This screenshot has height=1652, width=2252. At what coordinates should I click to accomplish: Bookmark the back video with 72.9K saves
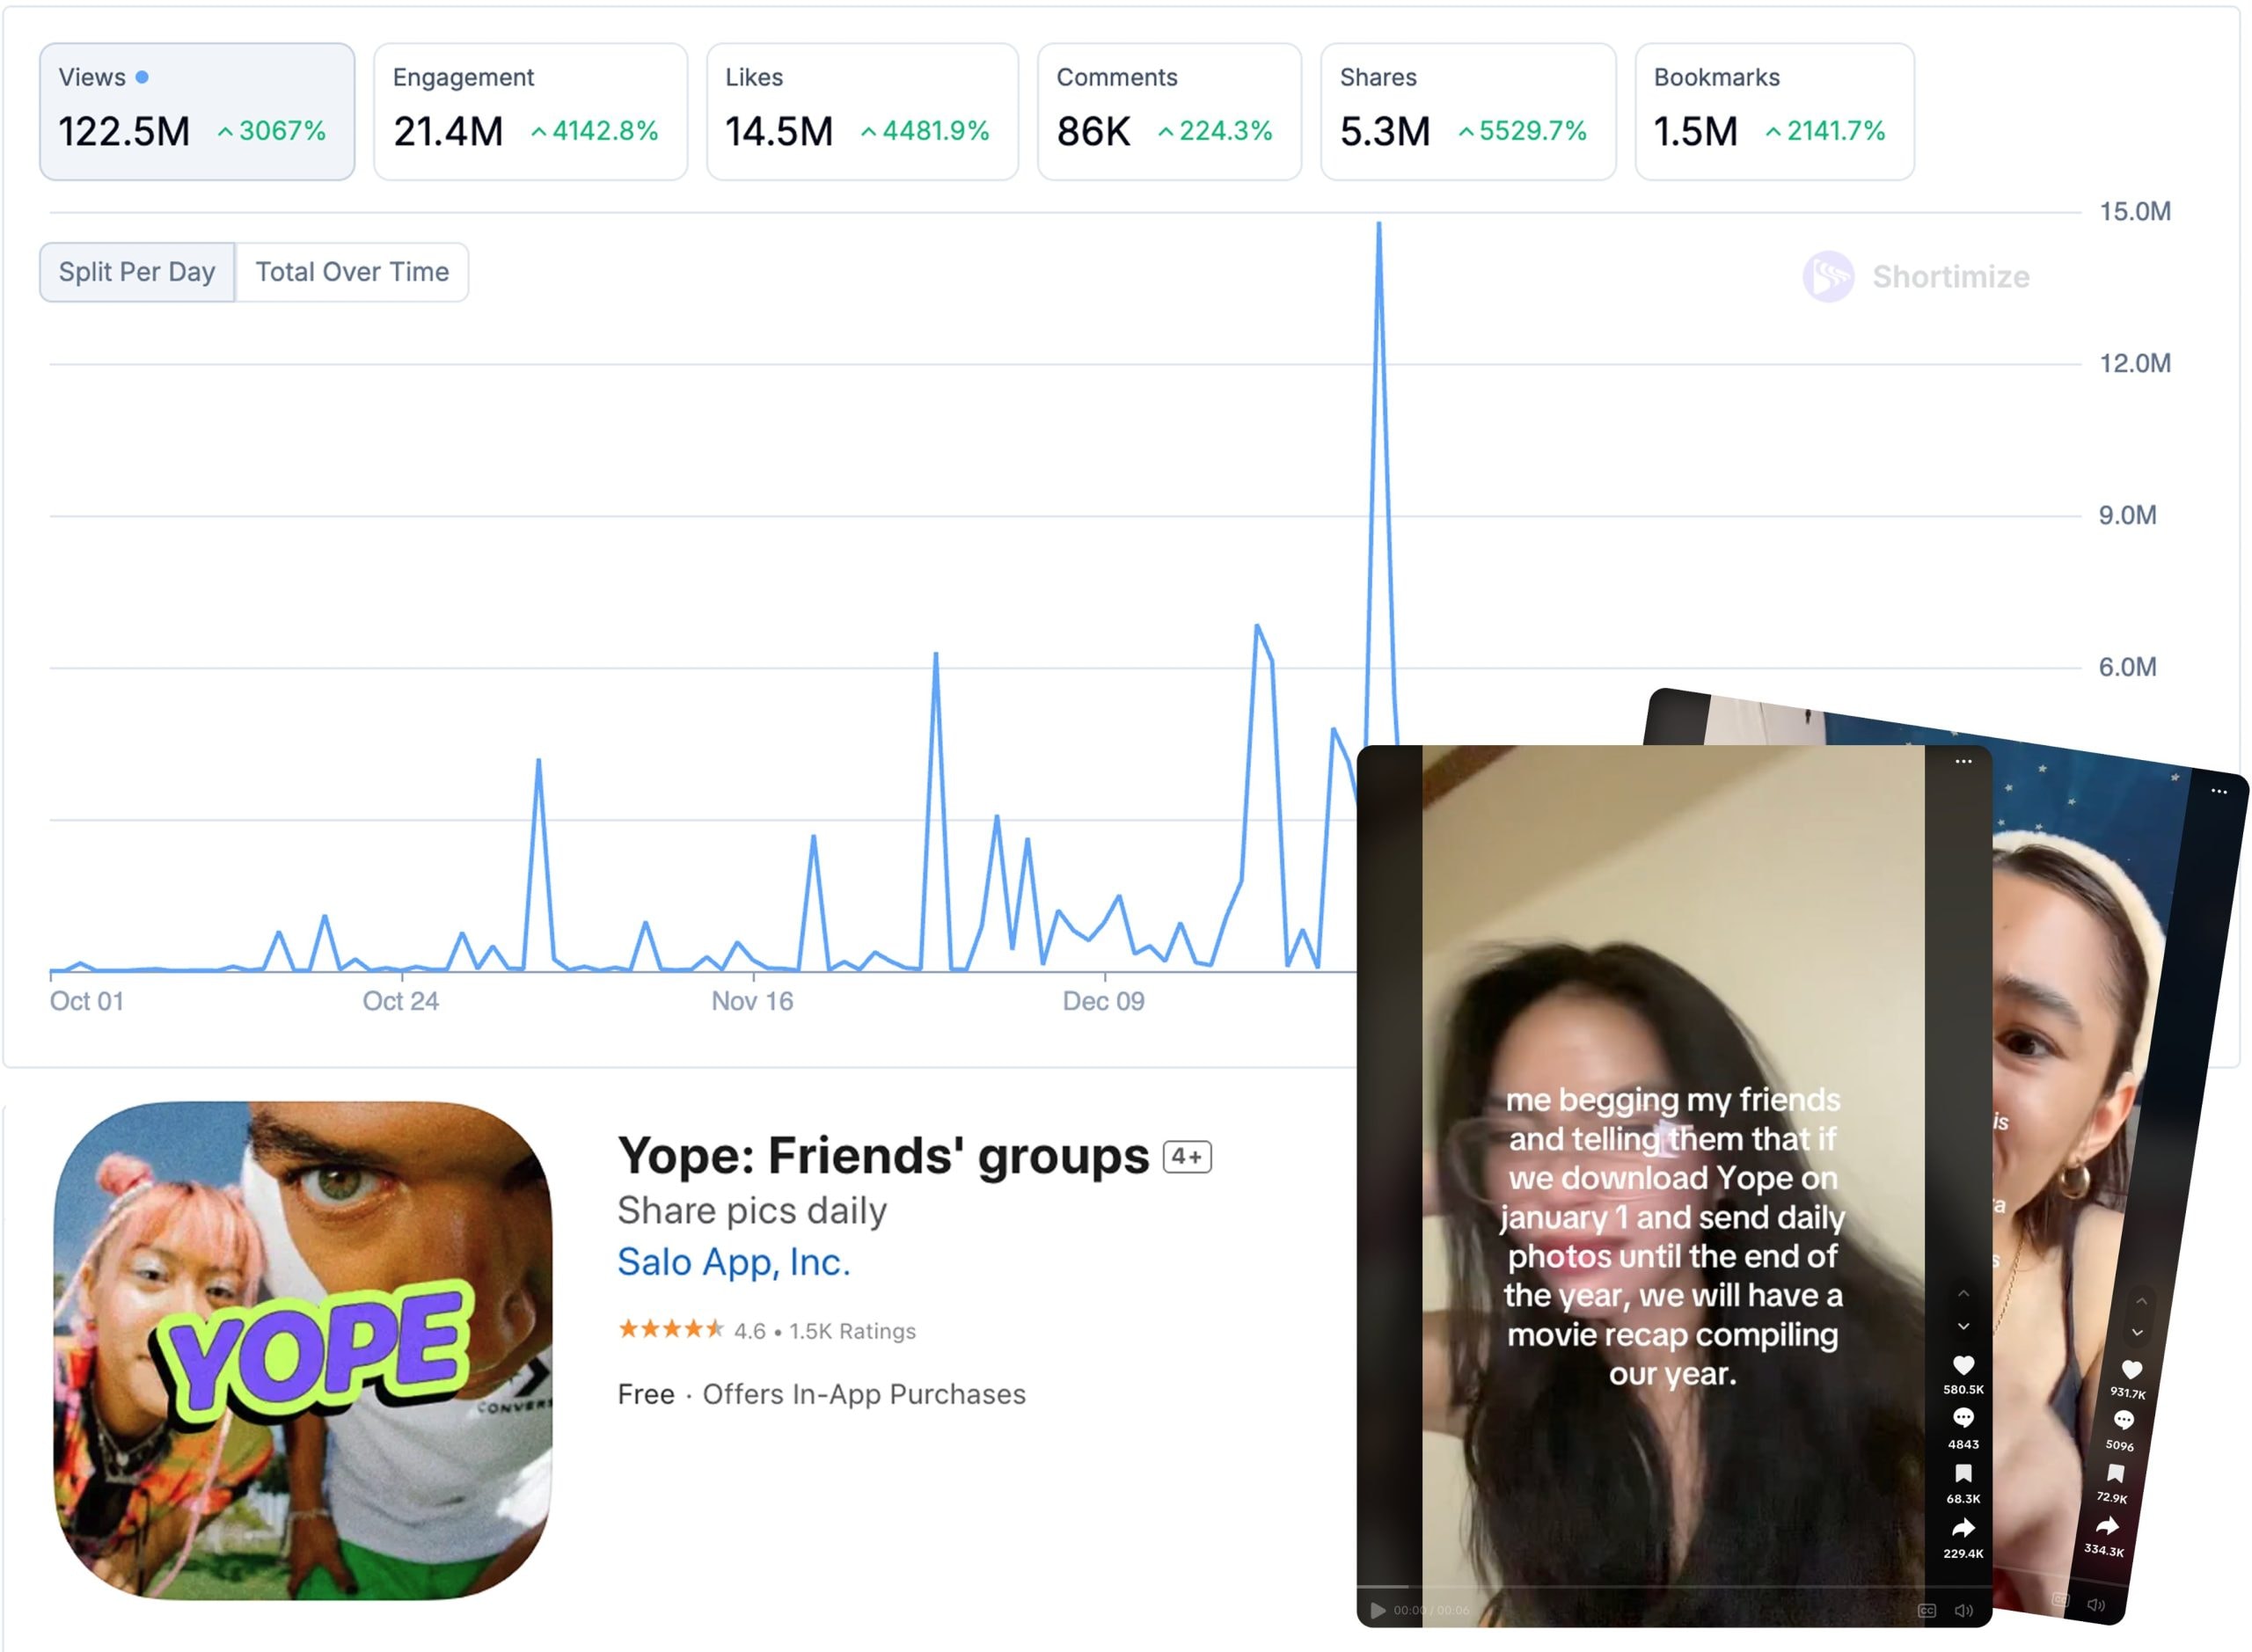point(2115,1473)
